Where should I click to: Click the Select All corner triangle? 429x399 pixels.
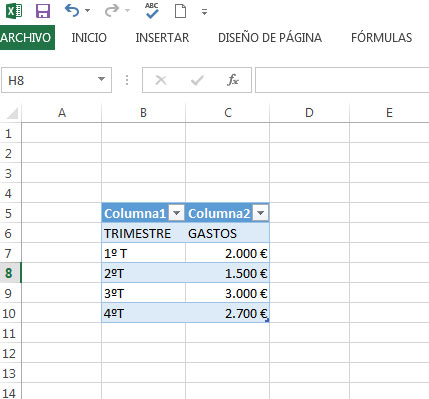click(12, 113)
